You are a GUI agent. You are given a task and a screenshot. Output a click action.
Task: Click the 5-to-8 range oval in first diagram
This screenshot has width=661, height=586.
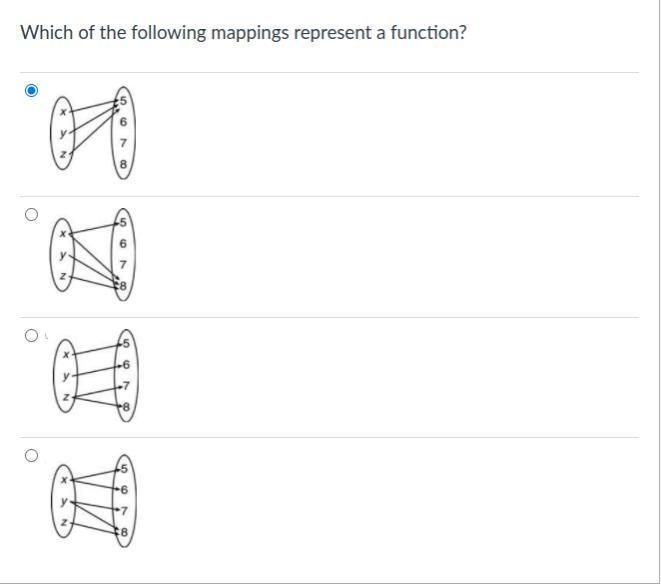click(123, 134)
